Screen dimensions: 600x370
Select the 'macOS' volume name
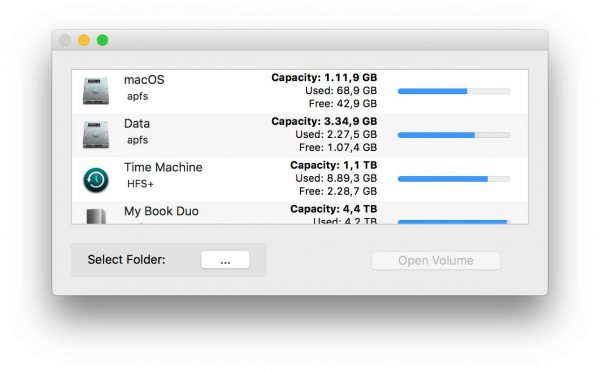tap(144, 80)
